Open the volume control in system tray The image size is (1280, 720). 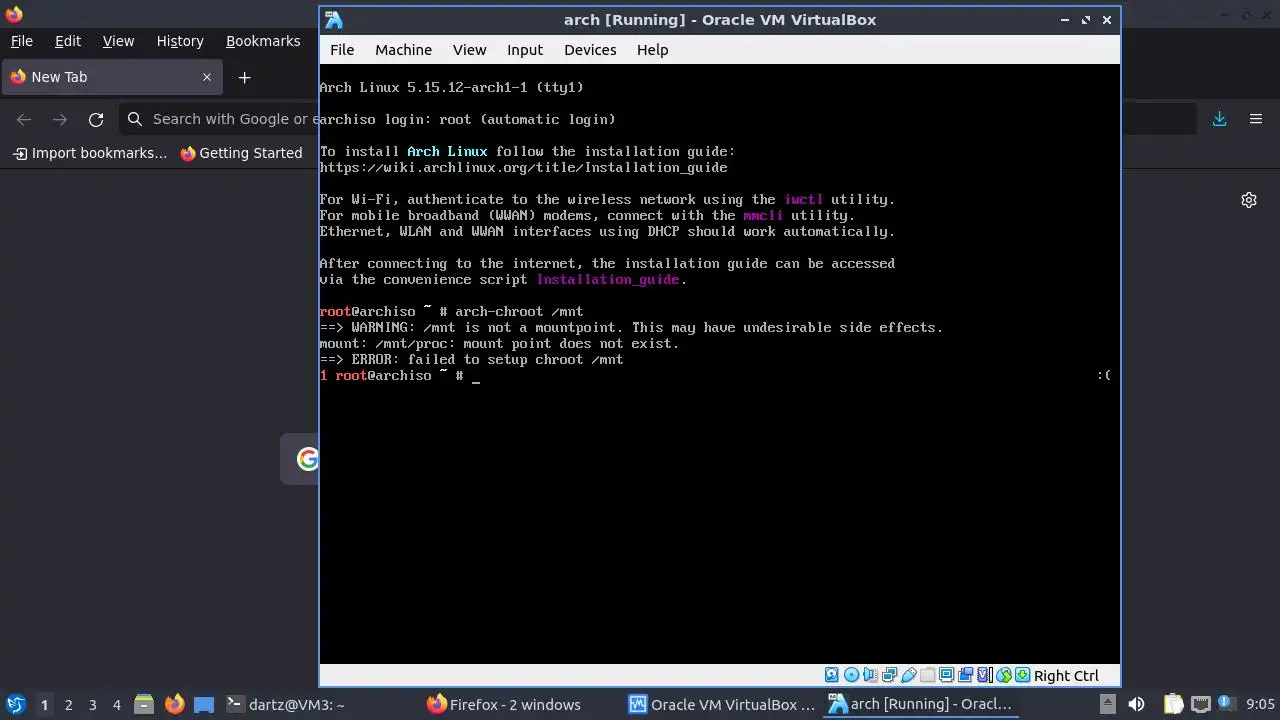tap(1136, 705)
